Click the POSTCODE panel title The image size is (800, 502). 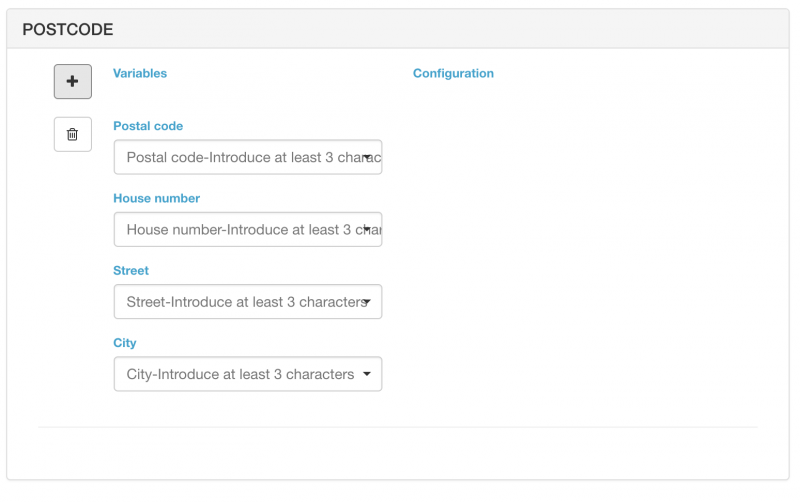(68, 30)
